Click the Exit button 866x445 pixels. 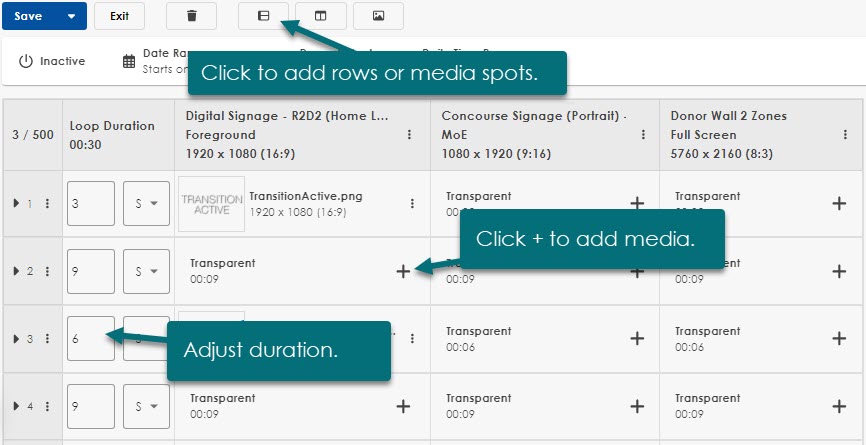click(x=119, y=16)
